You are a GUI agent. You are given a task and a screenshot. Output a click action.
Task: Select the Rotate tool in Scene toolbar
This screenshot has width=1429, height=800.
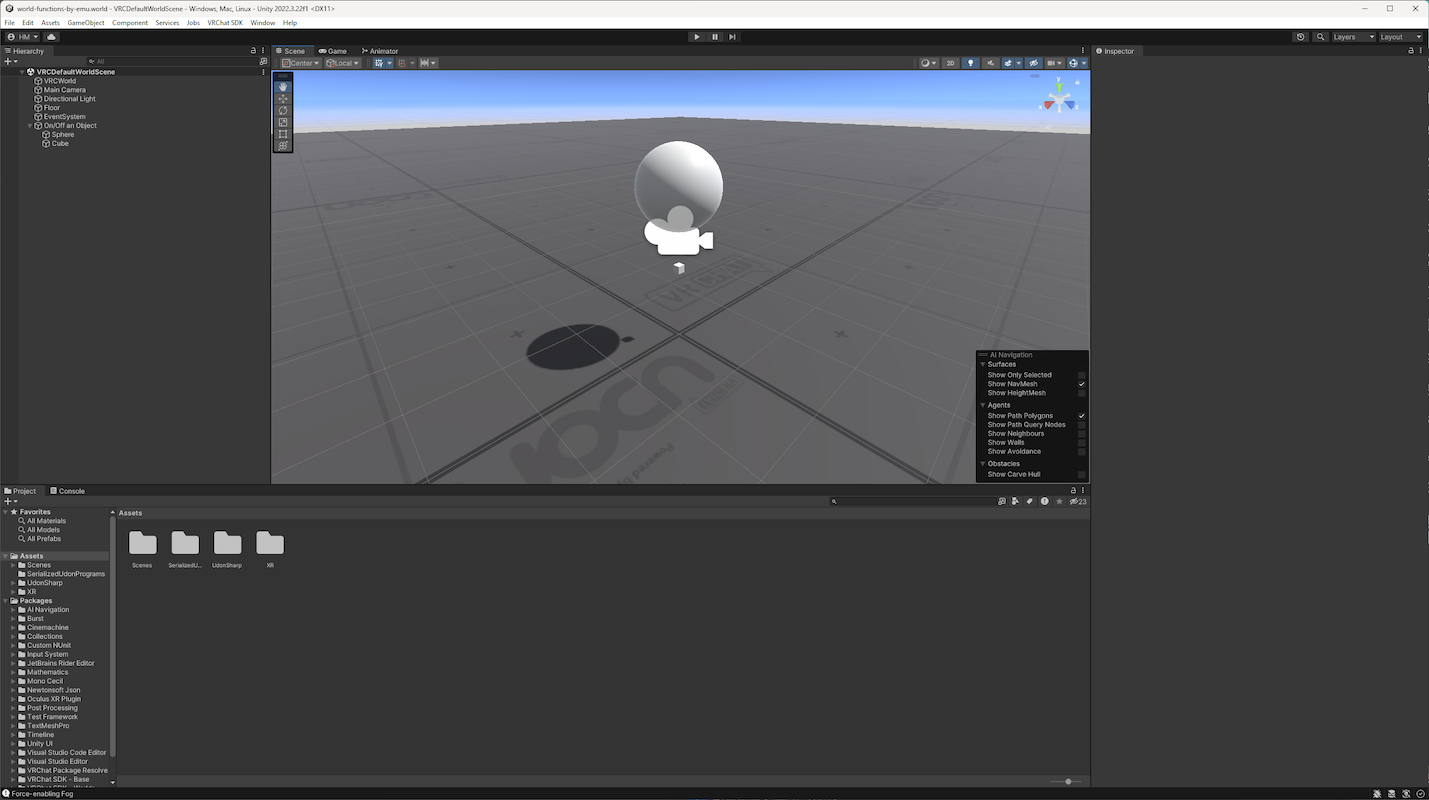point(283,111)
